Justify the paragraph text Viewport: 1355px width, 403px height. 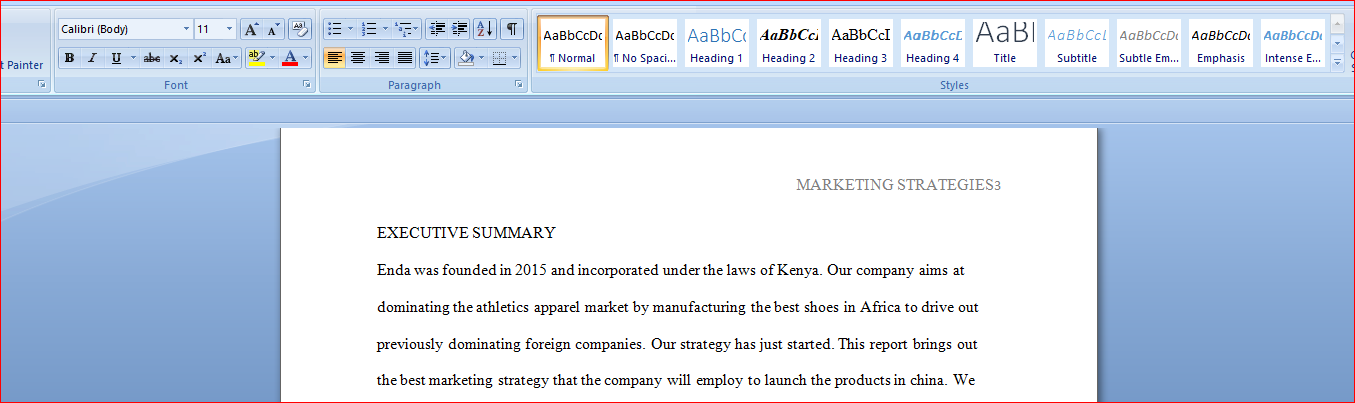click(404, 58)
